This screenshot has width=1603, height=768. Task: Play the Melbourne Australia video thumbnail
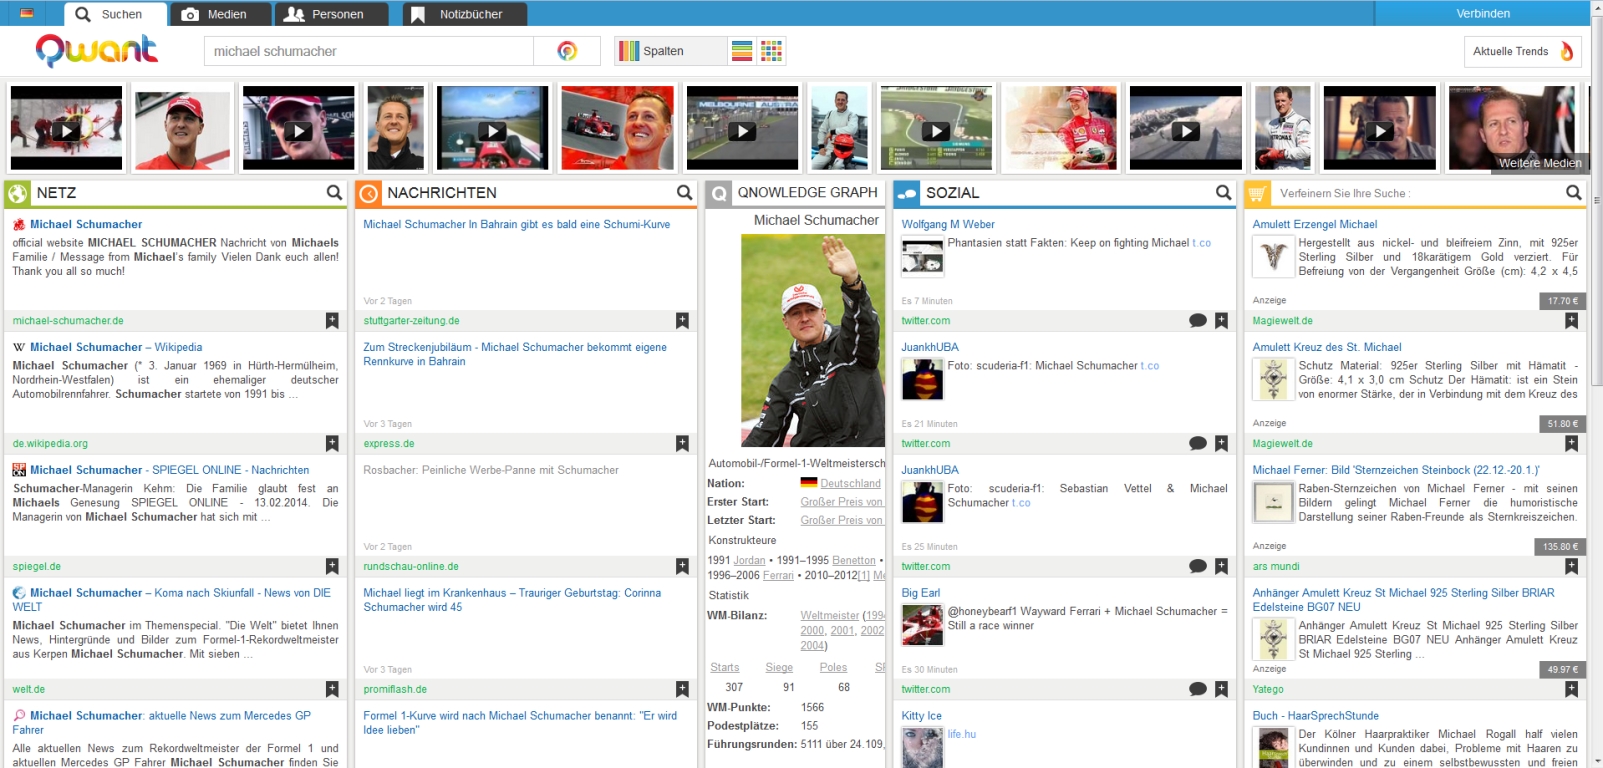click(742, 128)
